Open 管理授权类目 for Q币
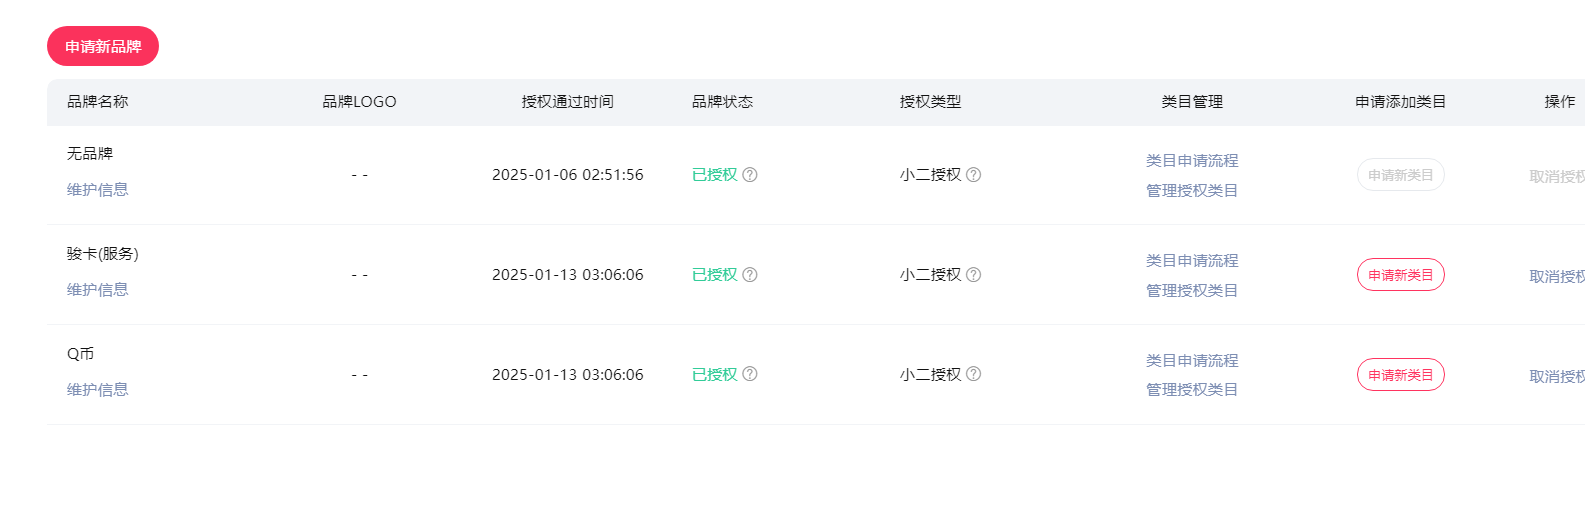The image size is (1585, 517). tap(1192, 389)
